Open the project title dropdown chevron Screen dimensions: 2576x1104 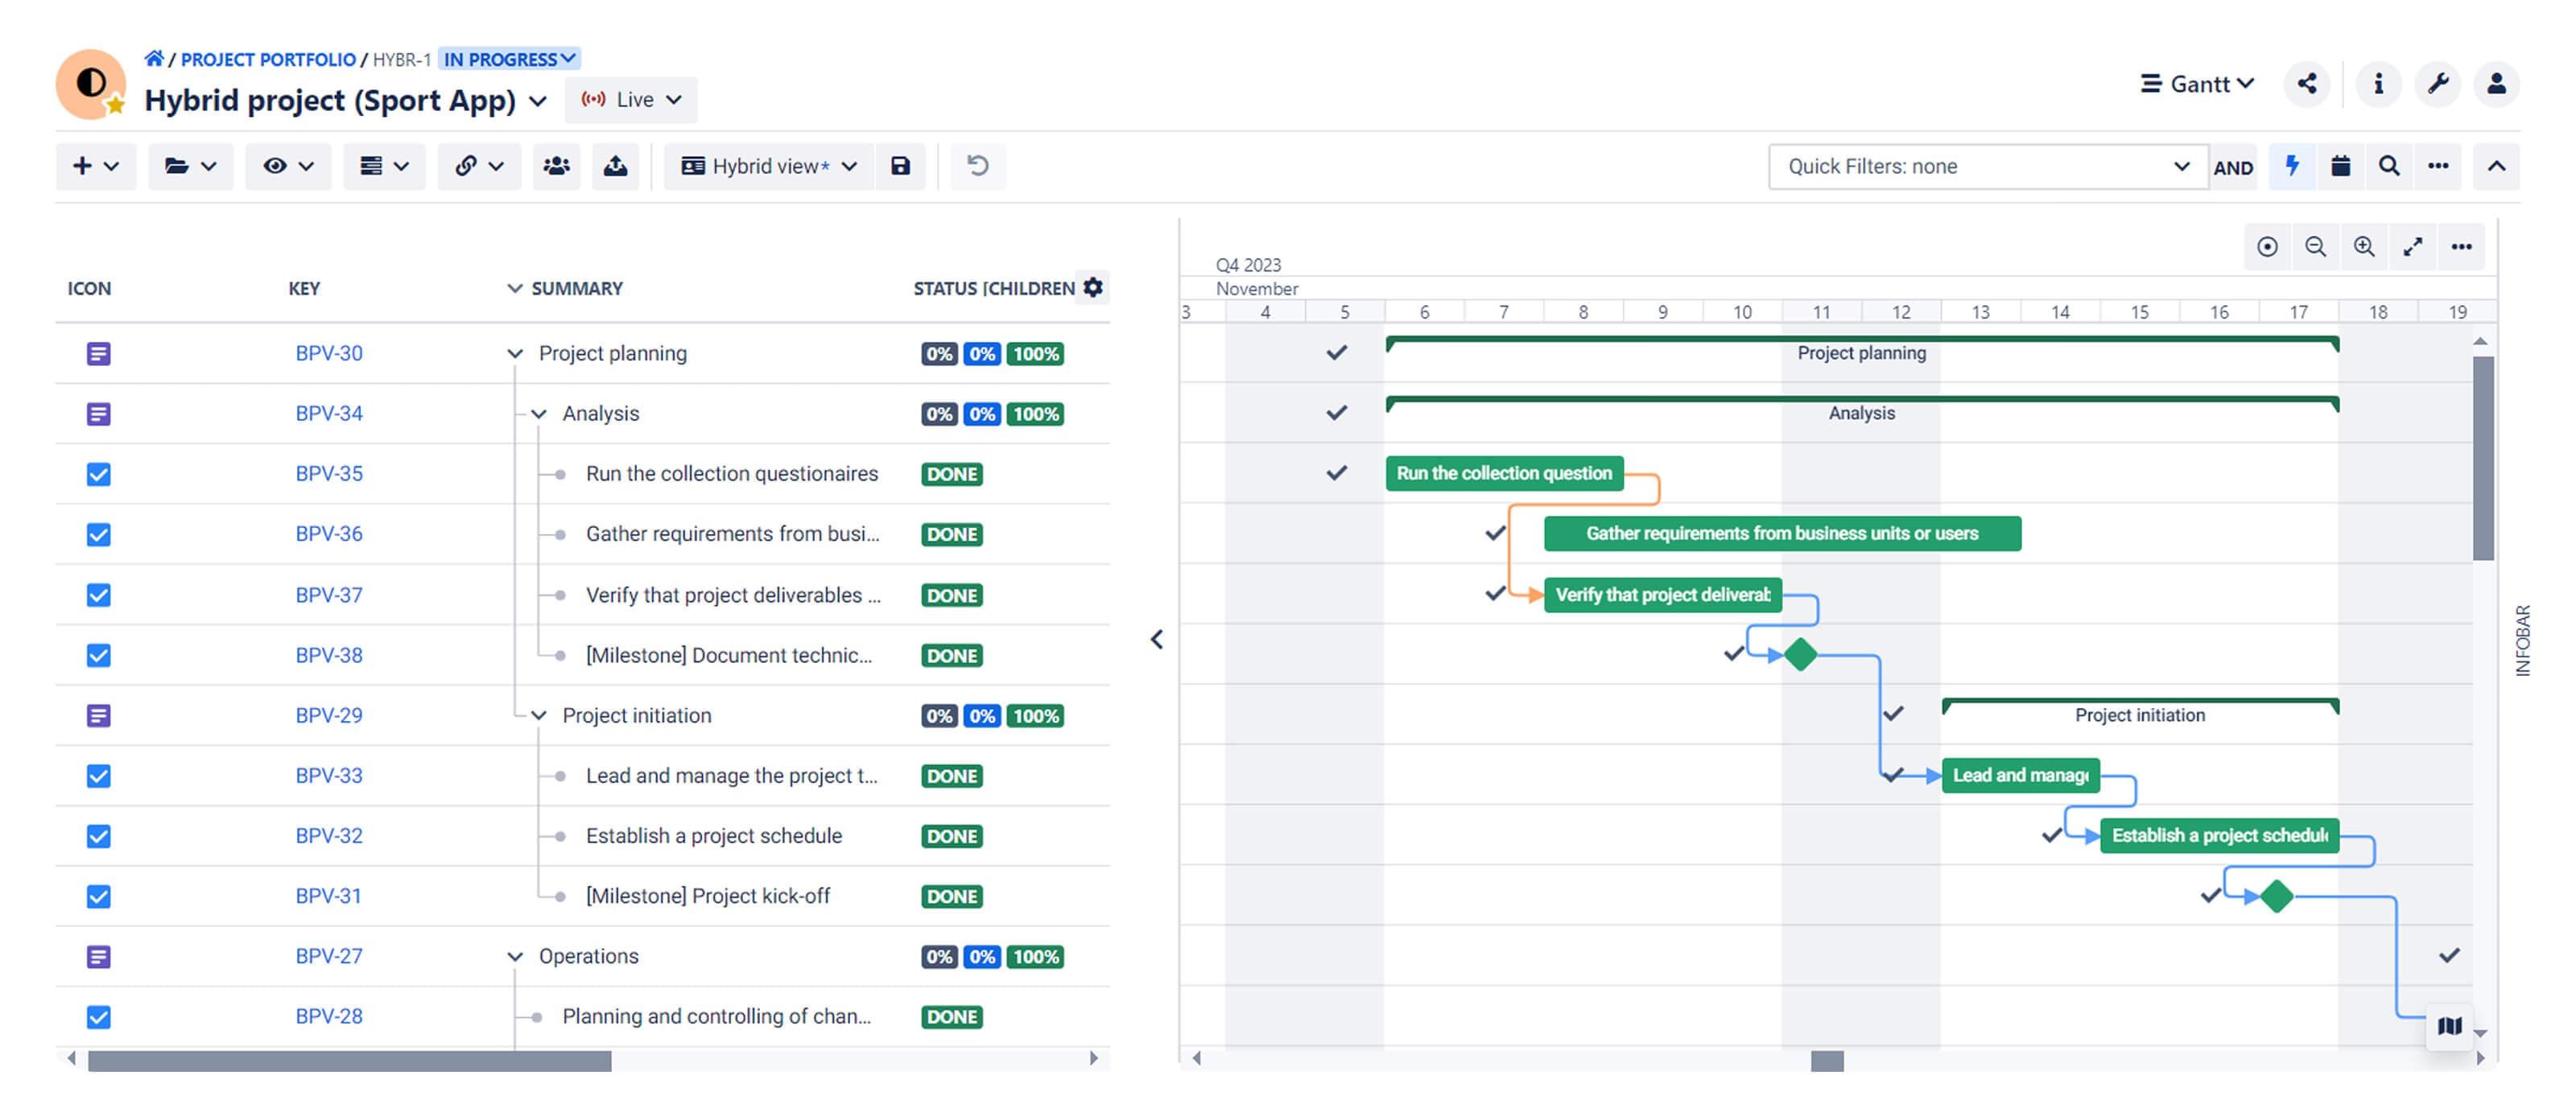[x=538, y=101]
